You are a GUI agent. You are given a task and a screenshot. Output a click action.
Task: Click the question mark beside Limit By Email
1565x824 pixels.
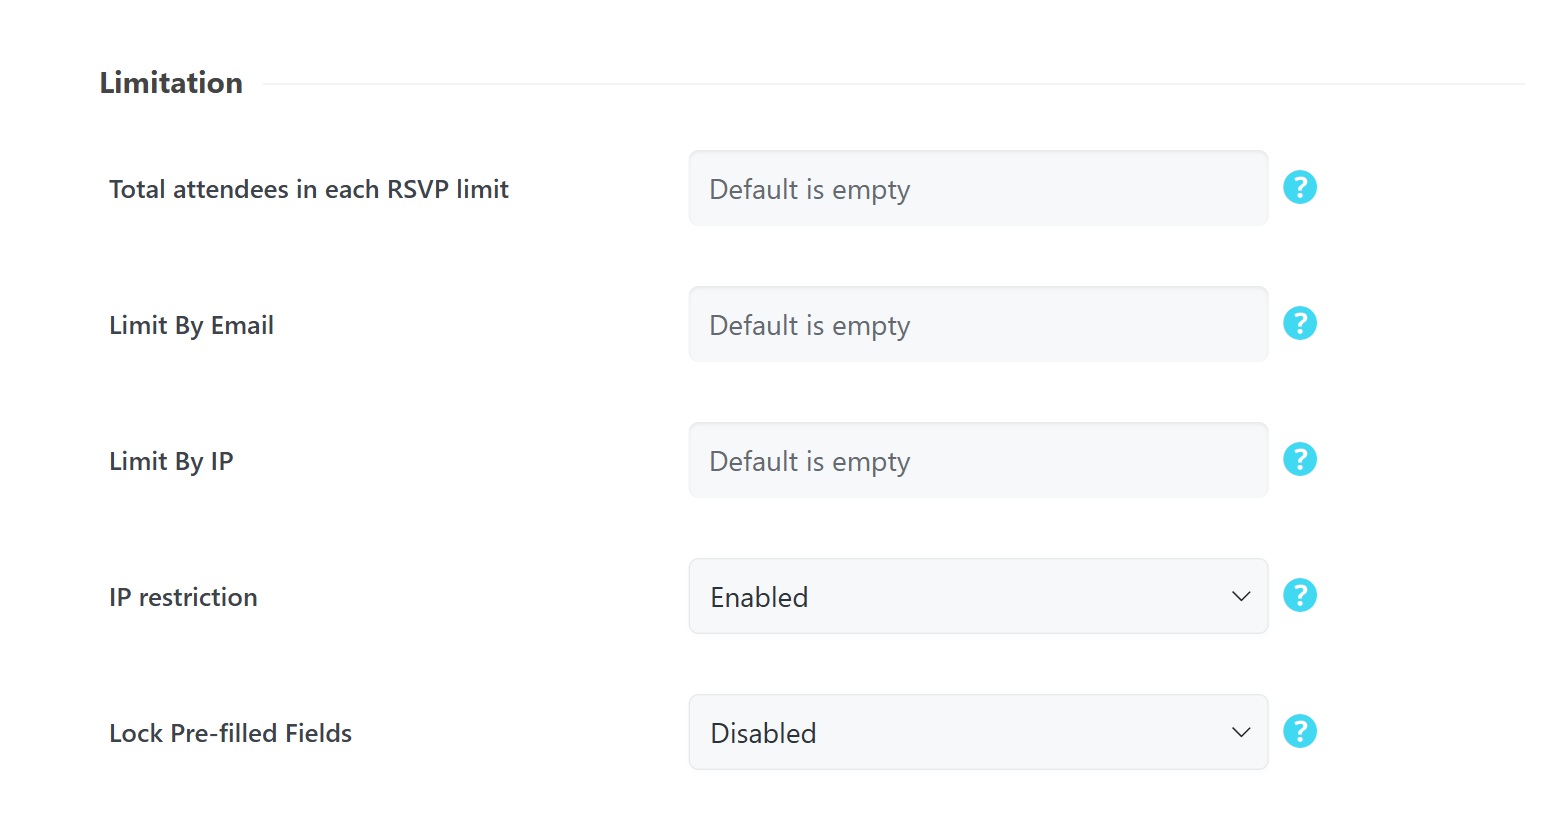pyautogui.click(x=1299, y=323)
